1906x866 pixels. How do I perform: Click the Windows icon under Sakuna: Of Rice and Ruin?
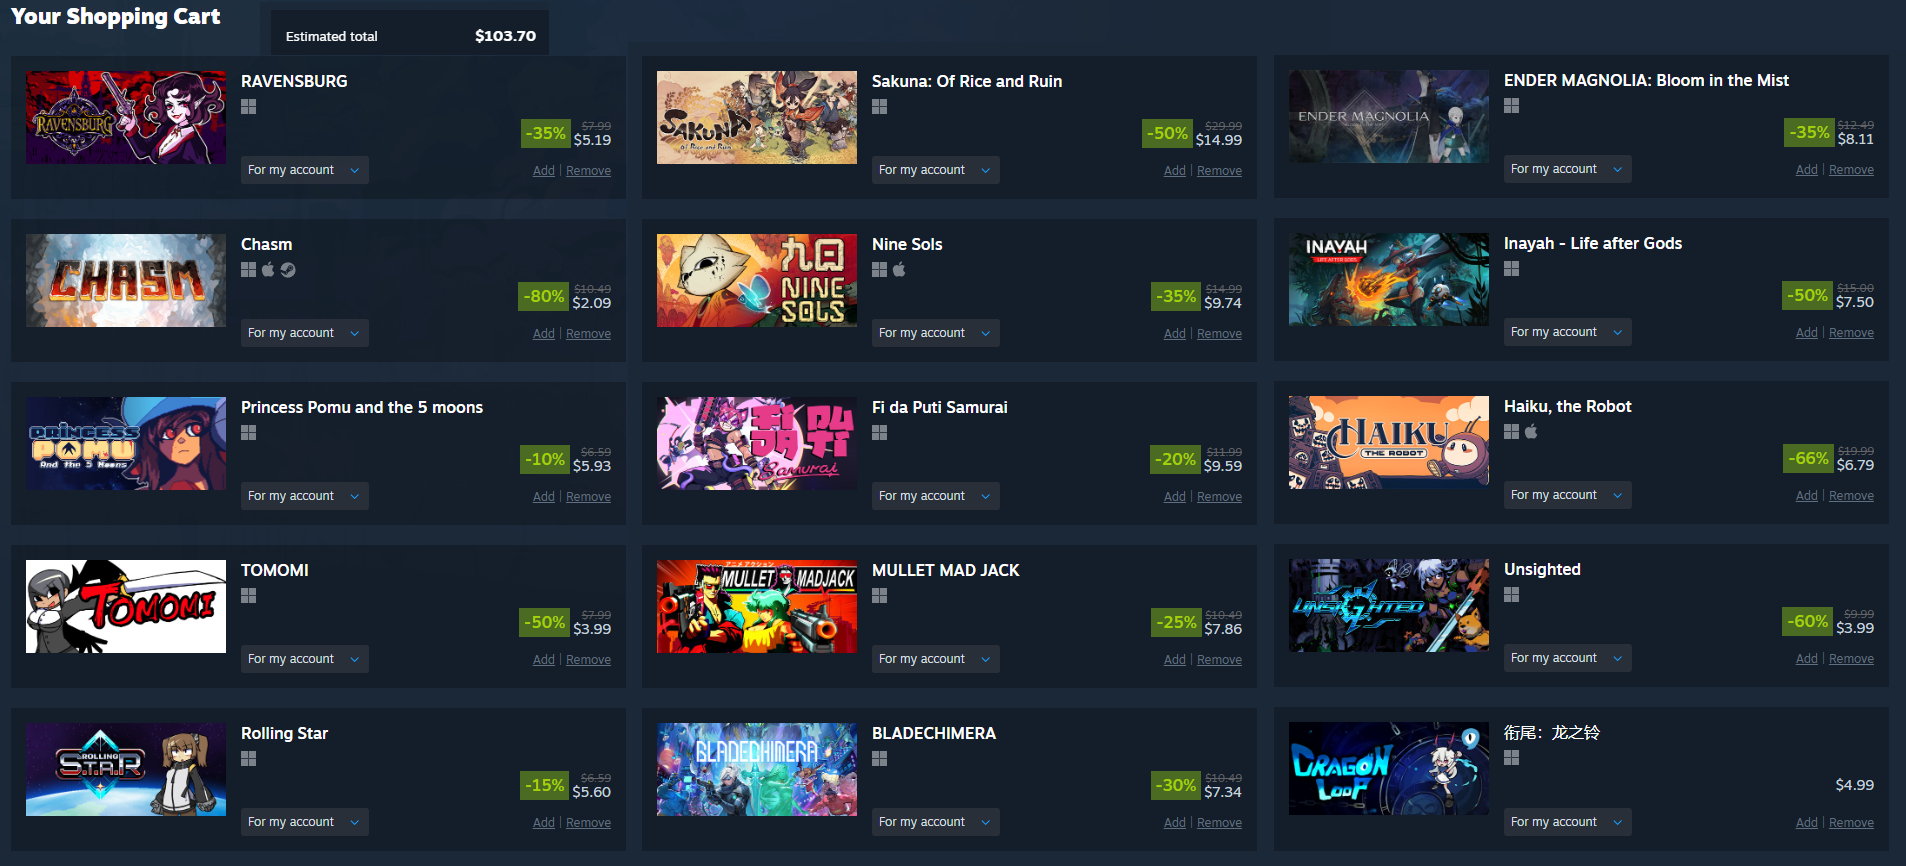tap(880, 107)
